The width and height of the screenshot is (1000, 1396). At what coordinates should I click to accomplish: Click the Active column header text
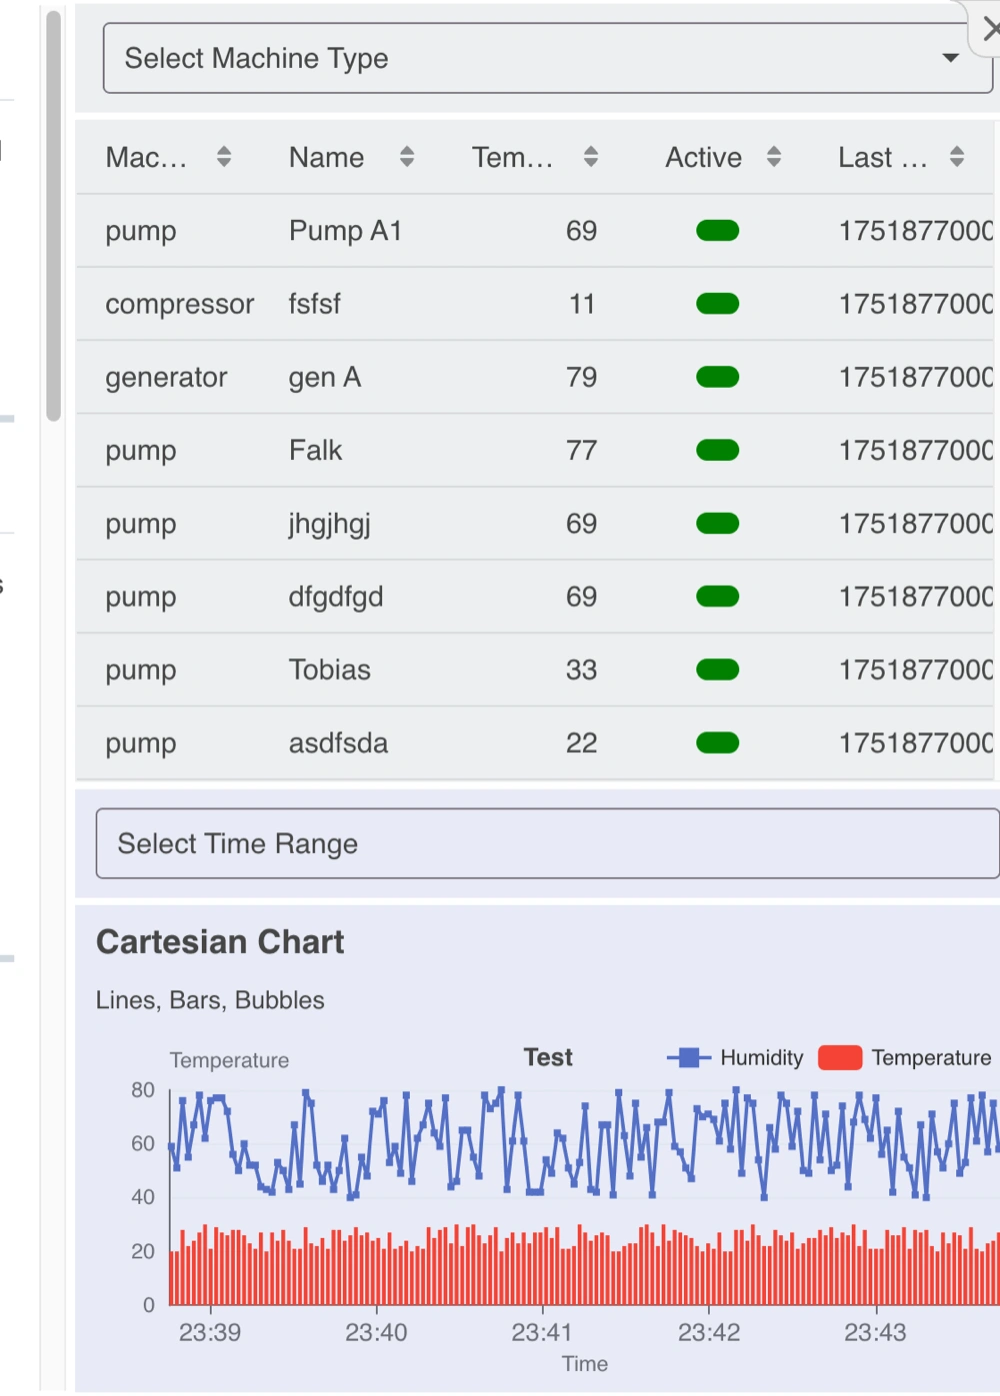(703, 157)
